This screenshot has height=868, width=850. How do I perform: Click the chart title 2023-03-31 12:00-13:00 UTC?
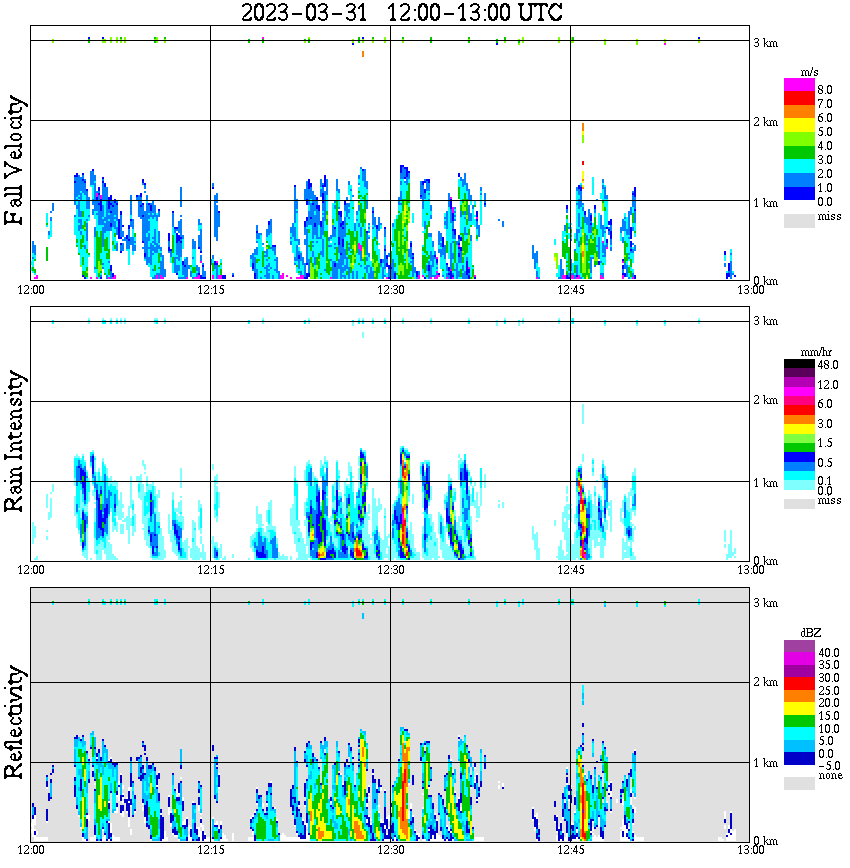(x=401, y=12)
